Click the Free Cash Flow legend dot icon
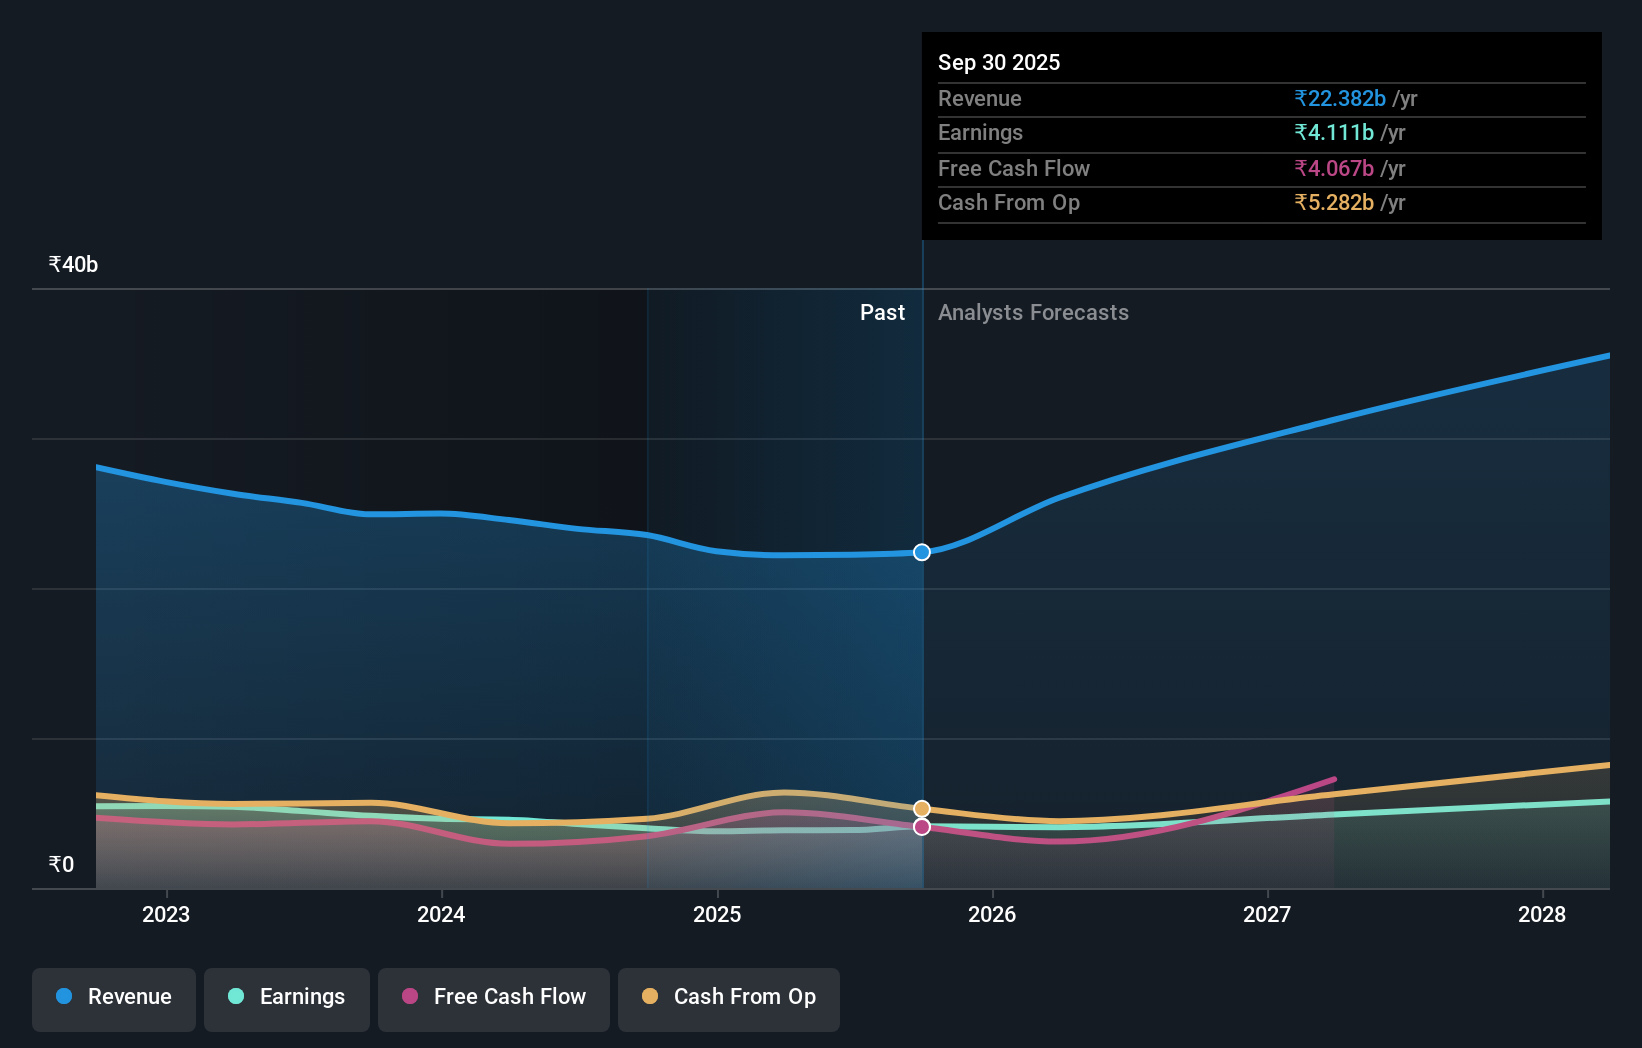 click(410, 996)
